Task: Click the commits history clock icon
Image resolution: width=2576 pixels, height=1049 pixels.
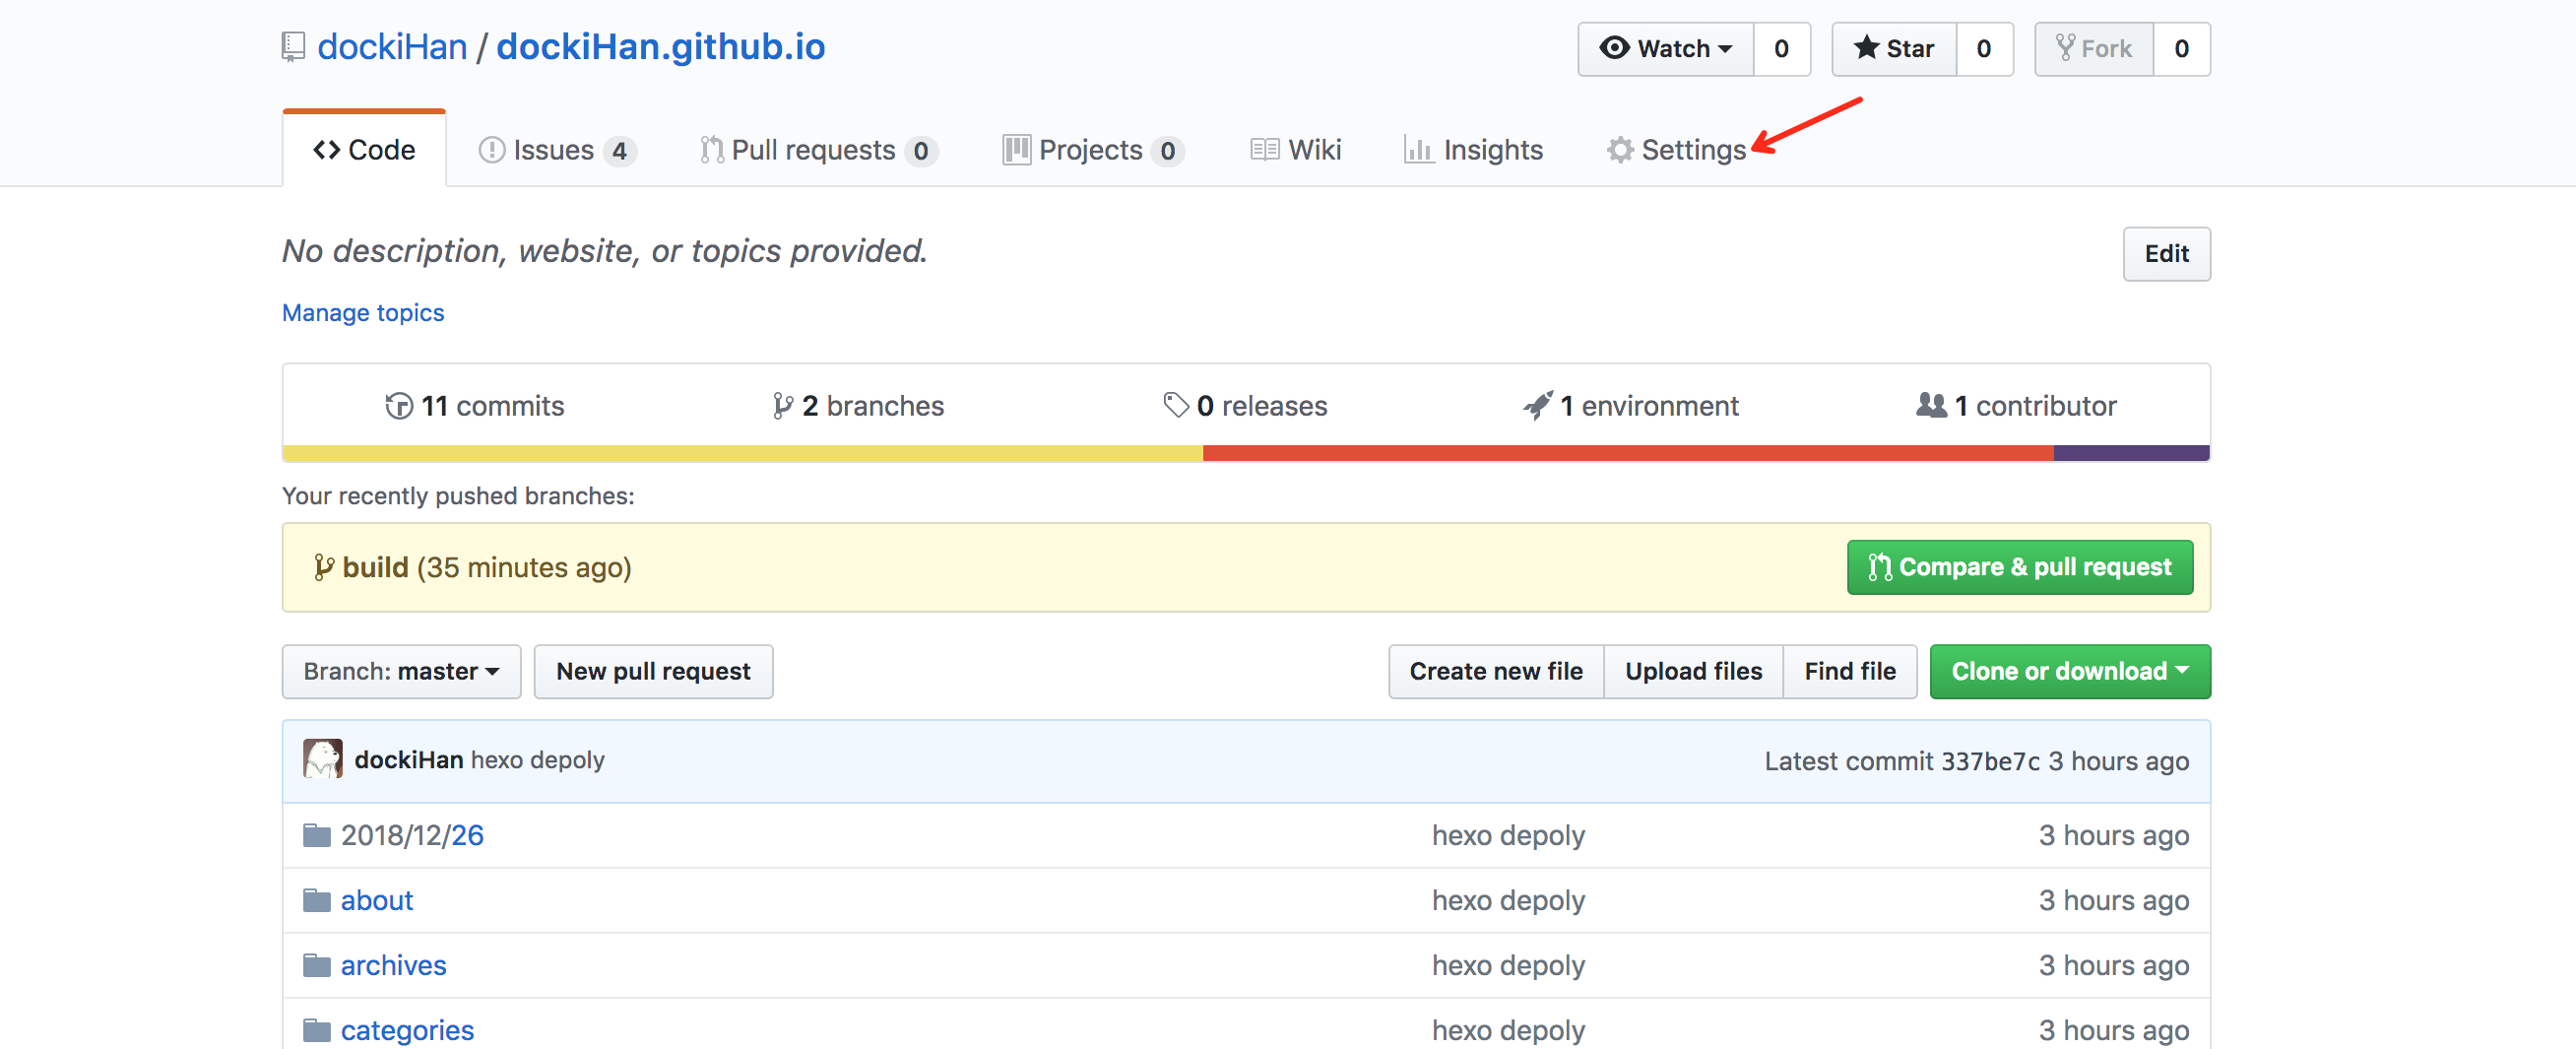Action: click(x=399, y=406)
